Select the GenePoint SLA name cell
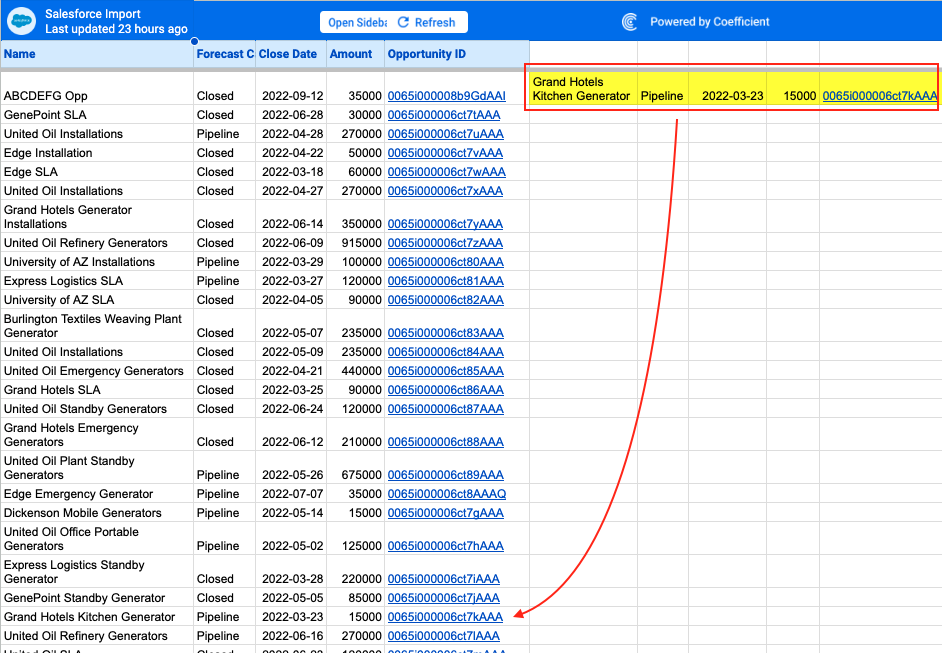This screenshot has width=942, height=653. pos(97,115)
